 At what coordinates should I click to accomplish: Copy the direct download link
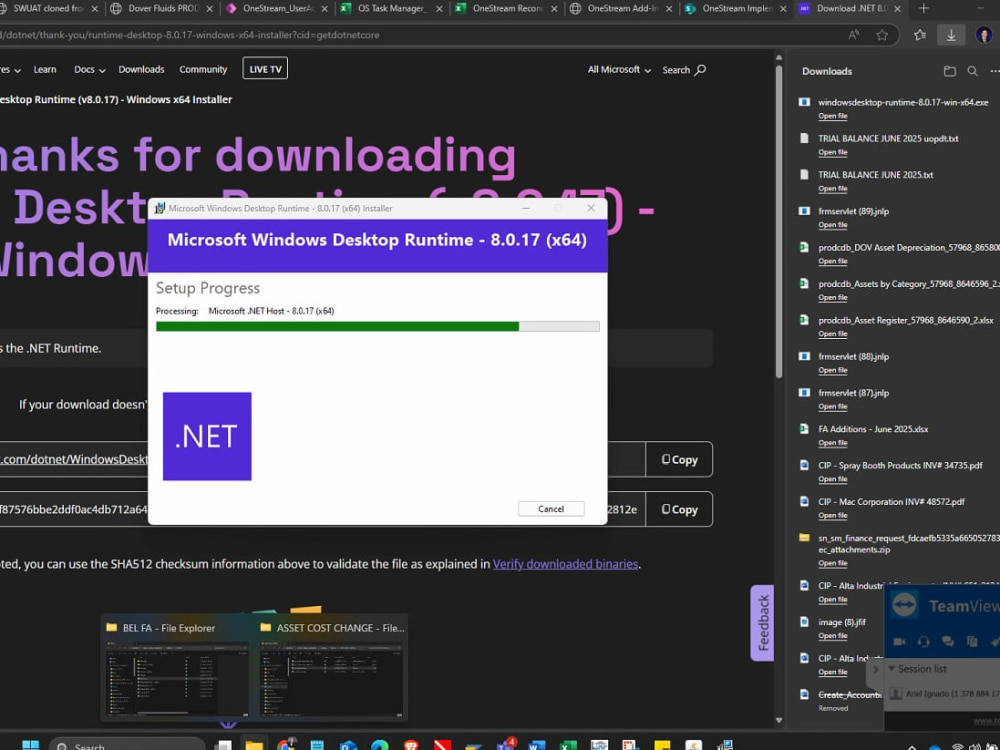tap(679, 459)
